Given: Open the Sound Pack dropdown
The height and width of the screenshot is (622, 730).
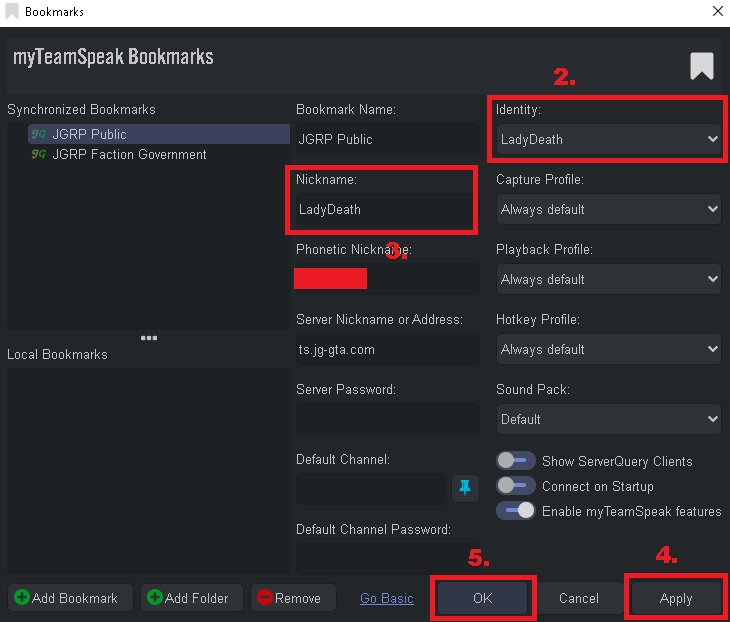Looking at the screenshot, I should [x=608, y=419].
